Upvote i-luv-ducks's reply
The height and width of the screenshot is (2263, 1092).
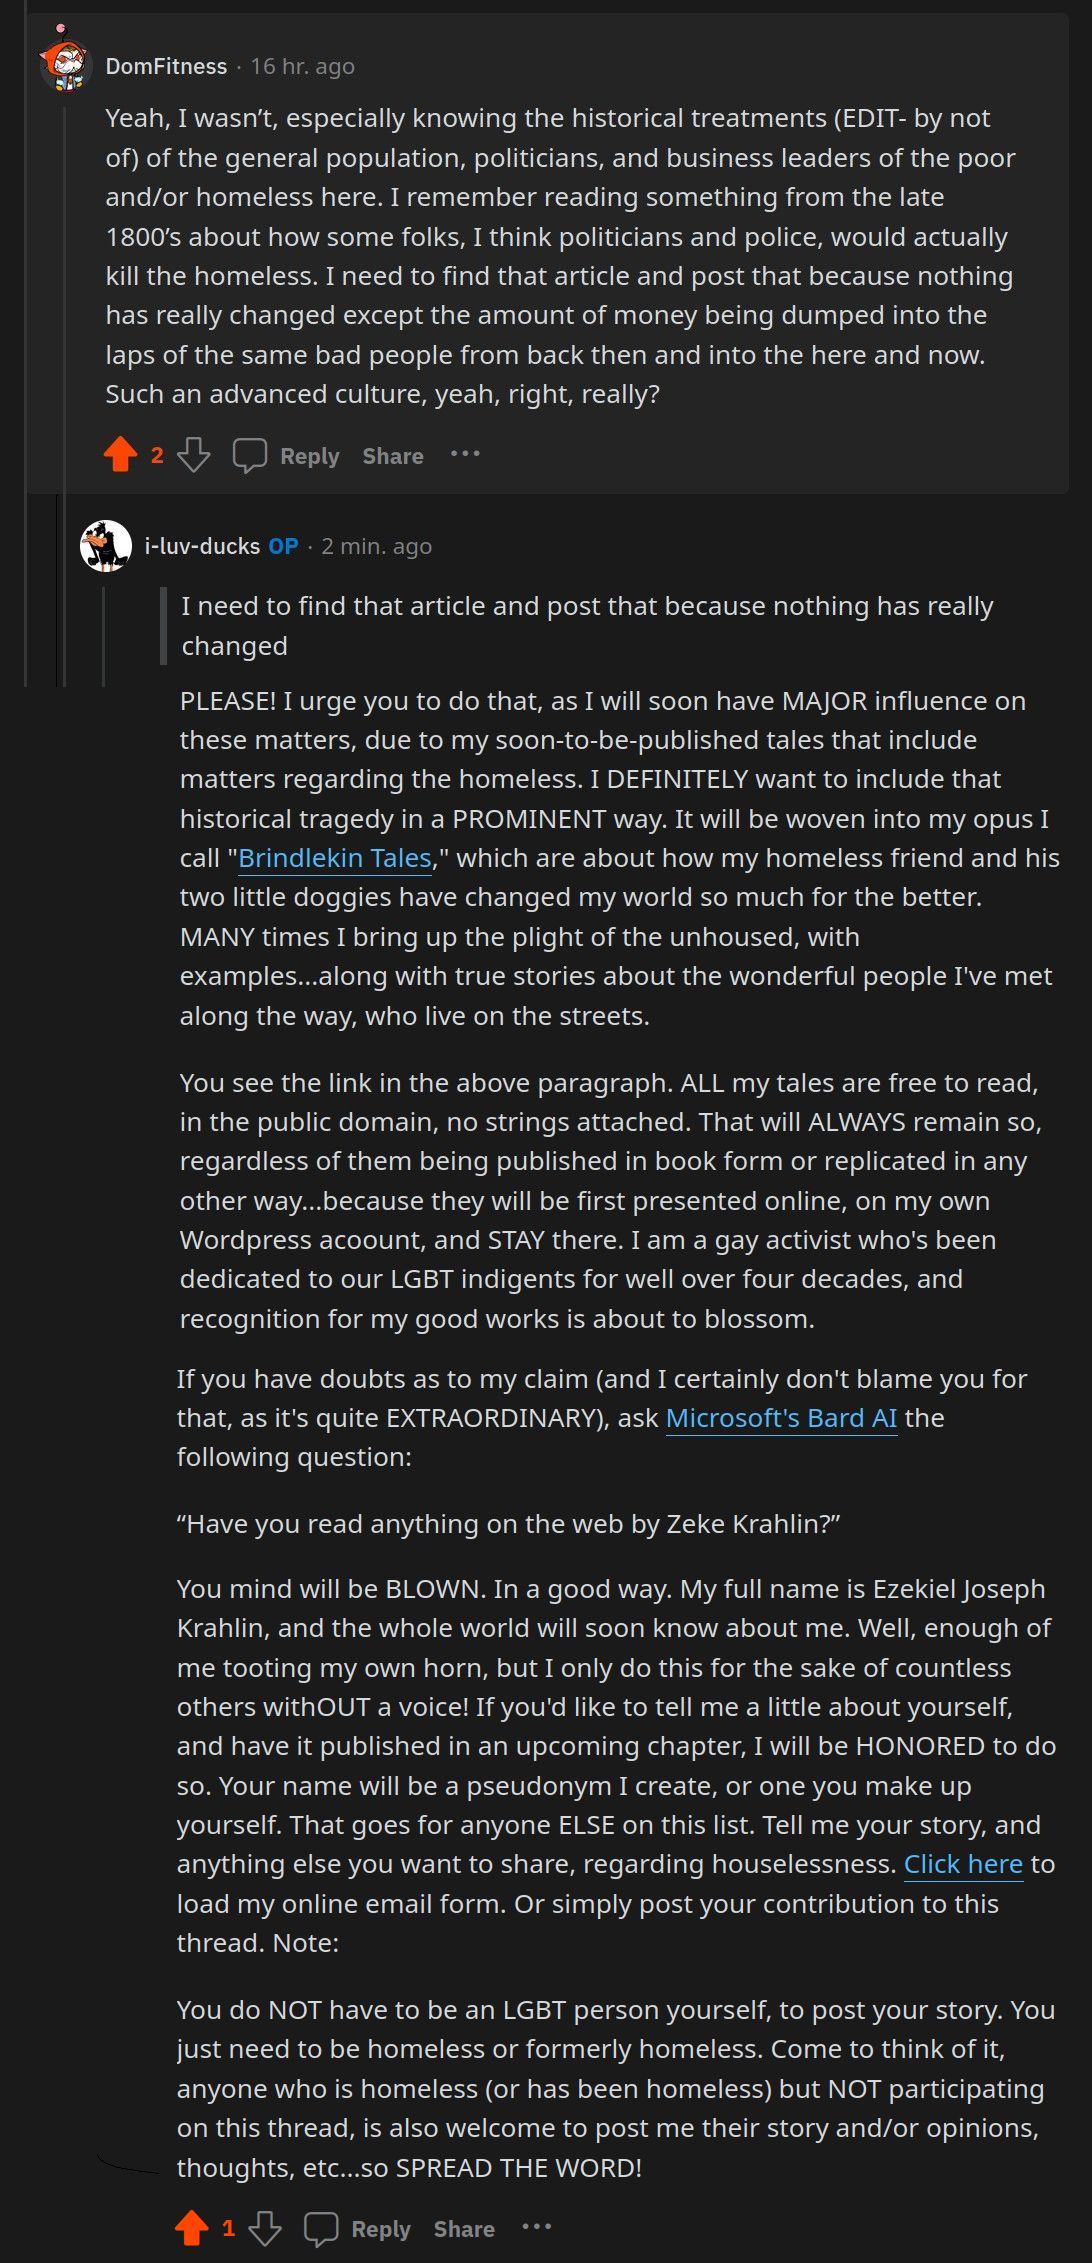[x=192, y=2228]
